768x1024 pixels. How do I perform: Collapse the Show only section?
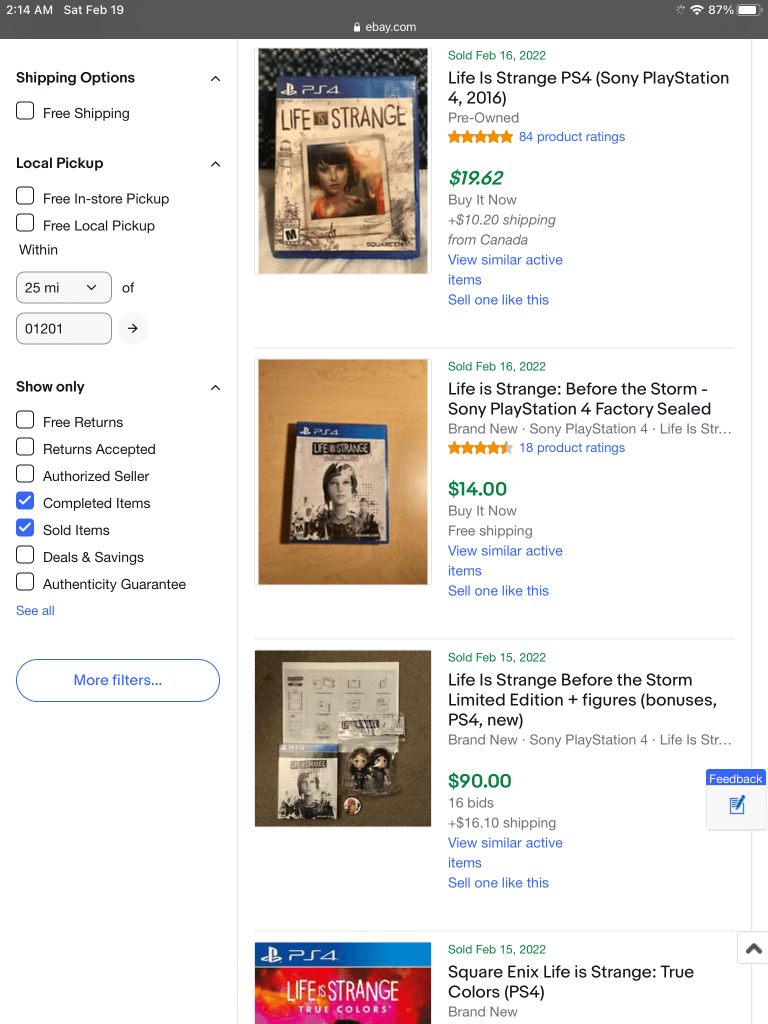click(x=215, y=387)
